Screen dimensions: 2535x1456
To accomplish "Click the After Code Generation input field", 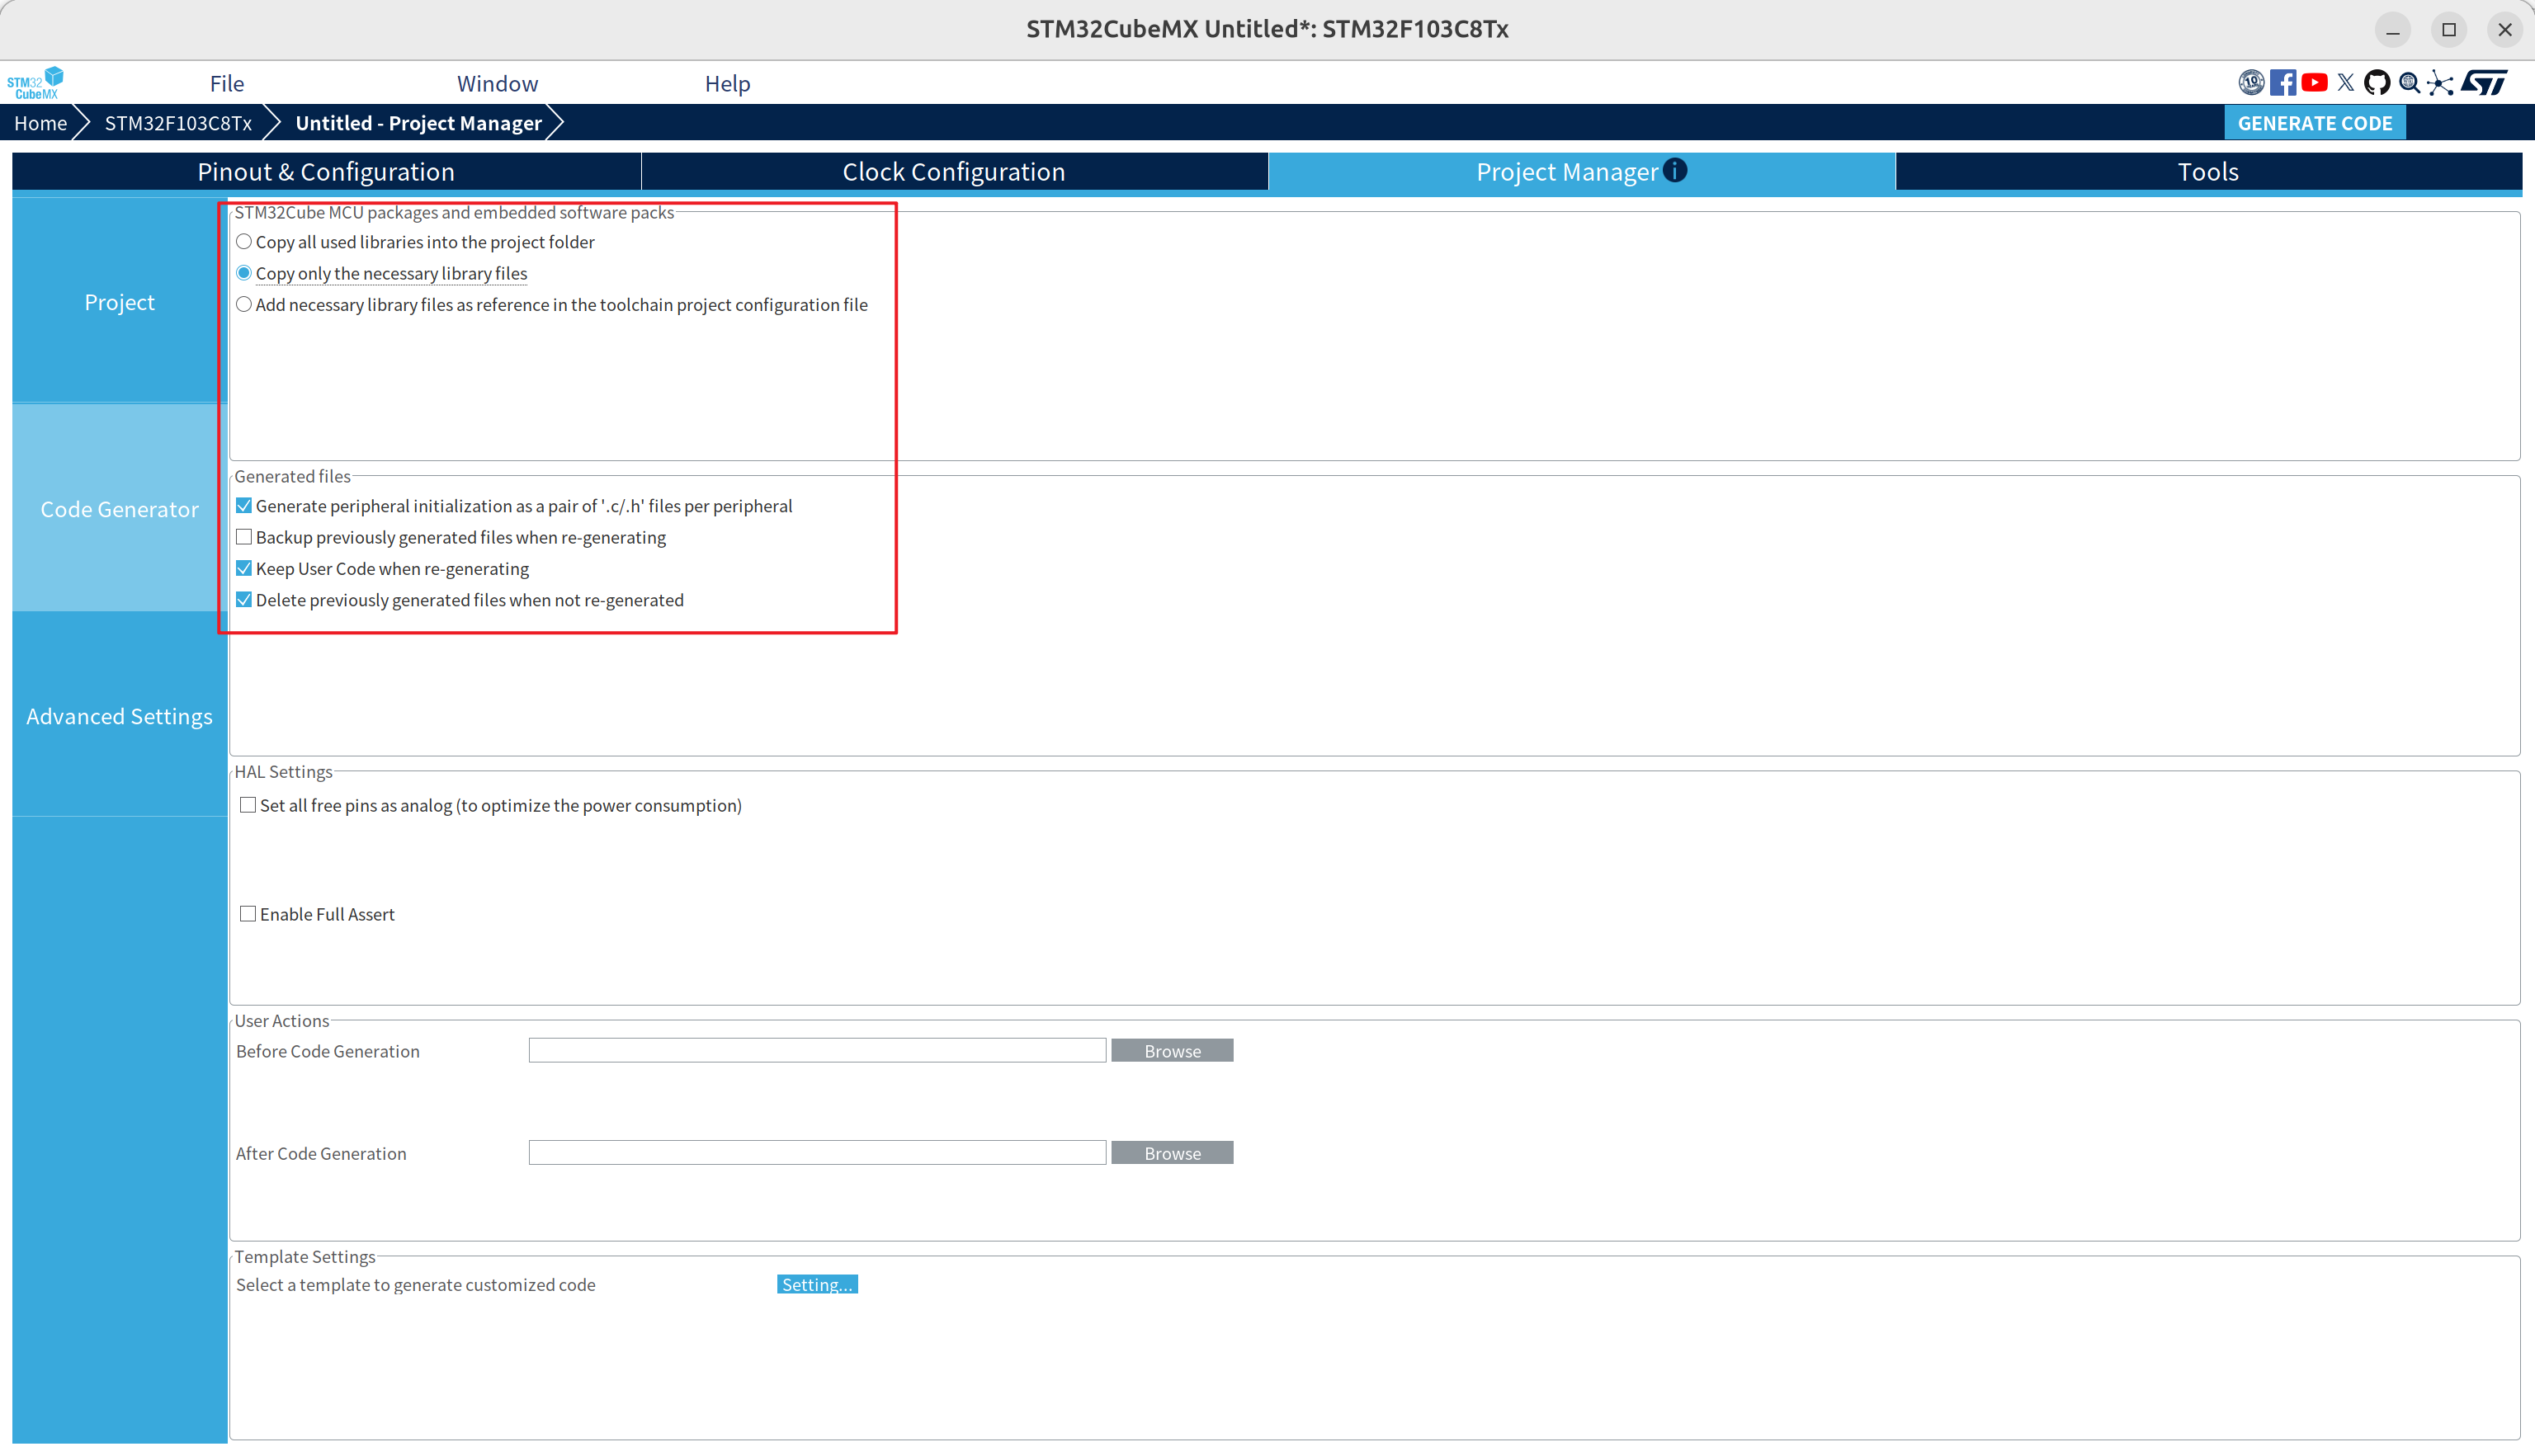I will pyautogui.click(x=816, y=1153).
